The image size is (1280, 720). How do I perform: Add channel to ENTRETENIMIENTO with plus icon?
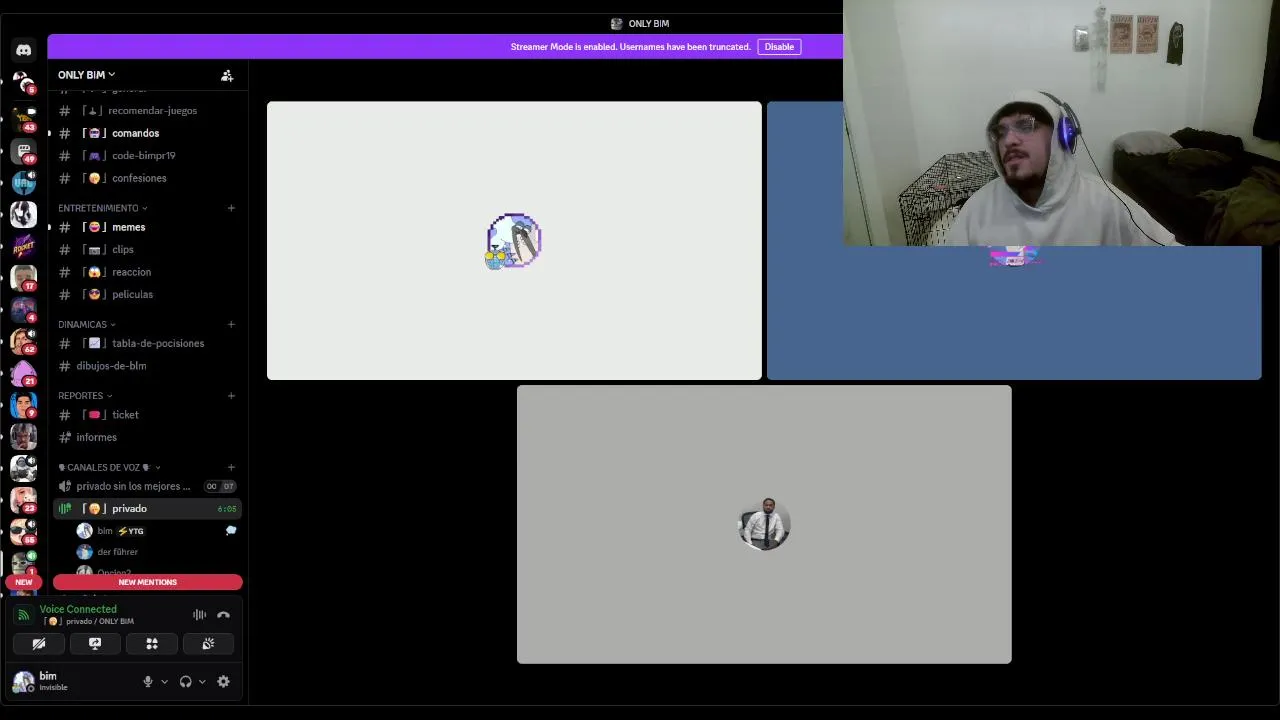[231, 208]
